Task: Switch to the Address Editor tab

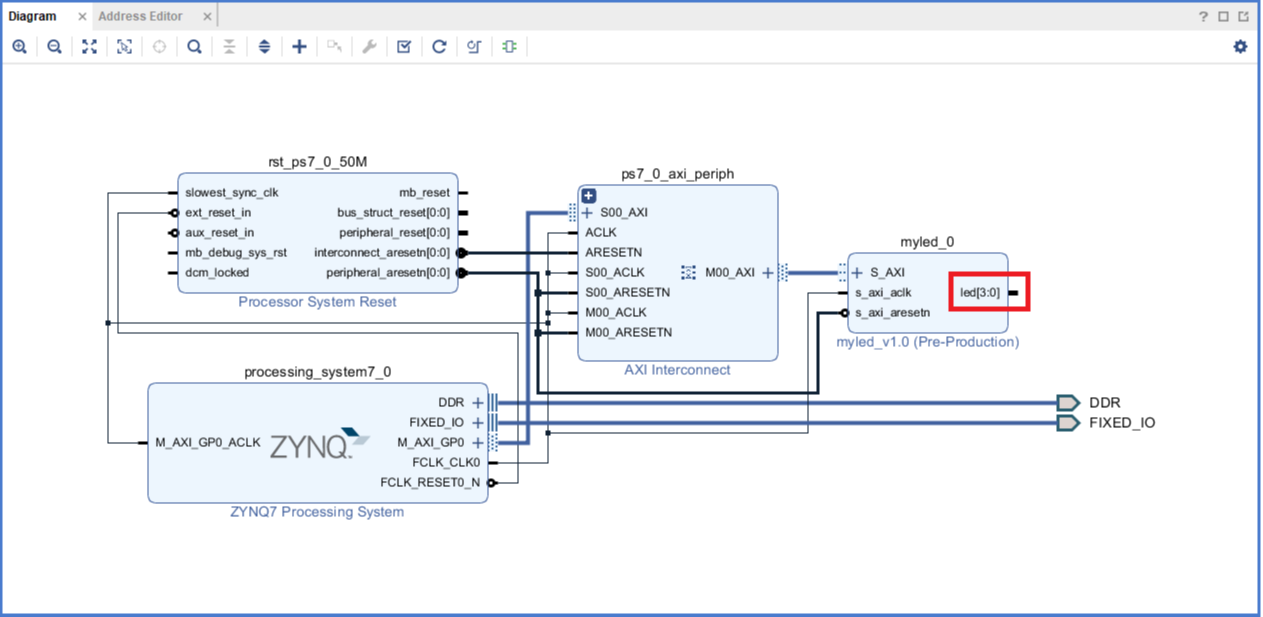Action: [140, 16]
